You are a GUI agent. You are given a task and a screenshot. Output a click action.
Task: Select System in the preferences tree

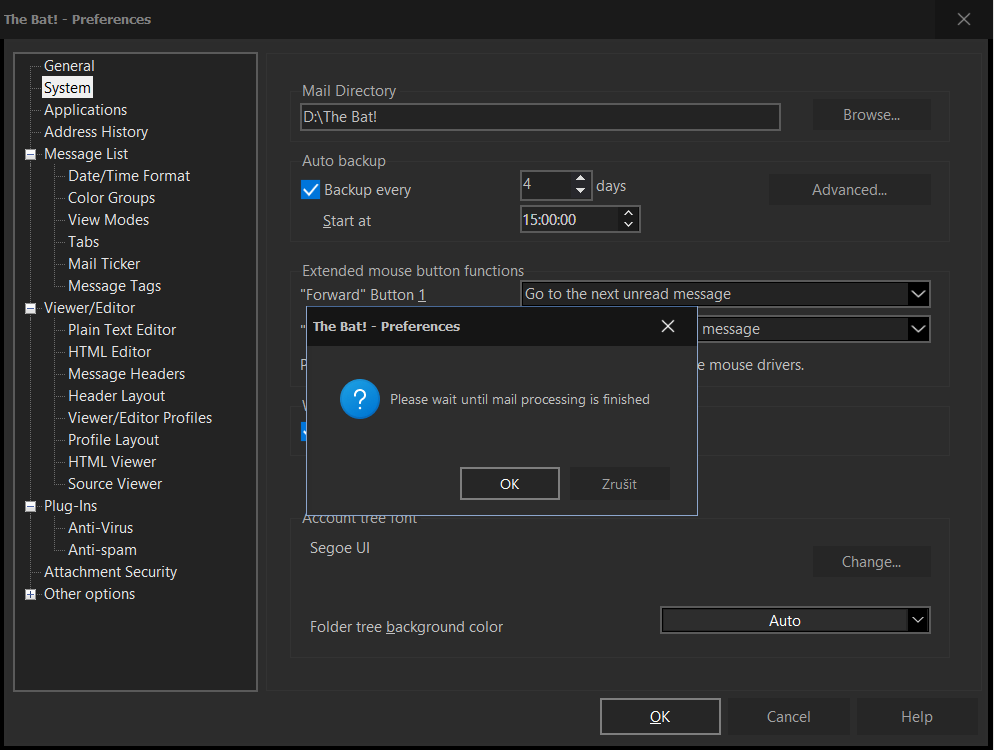pyautogui.click(x=67, y=87)
